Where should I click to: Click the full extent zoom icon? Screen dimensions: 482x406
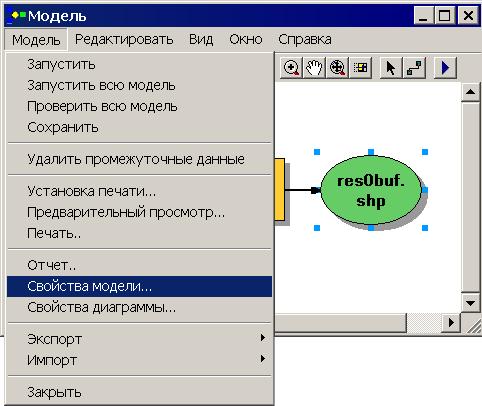337,68
